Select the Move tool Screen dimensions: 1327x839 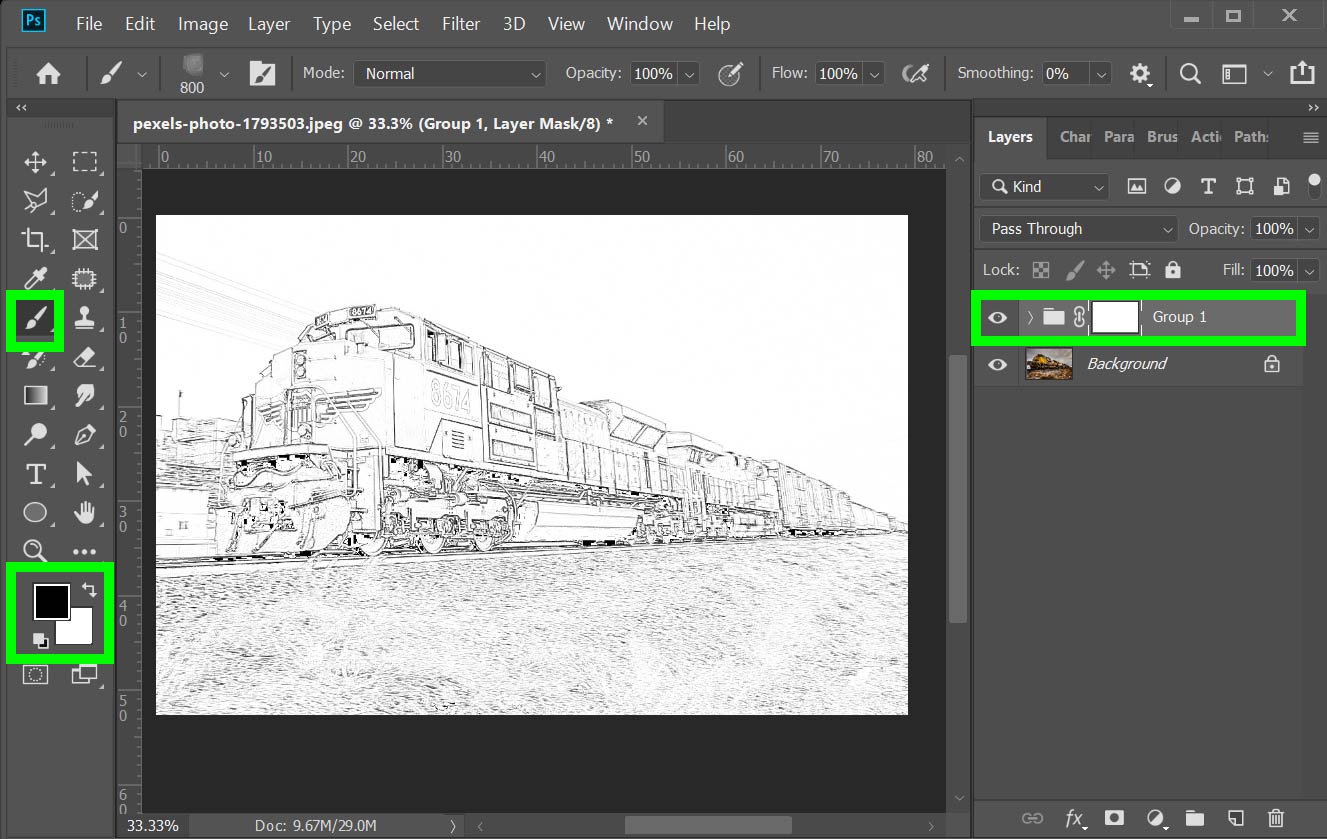tap(35, 162)
